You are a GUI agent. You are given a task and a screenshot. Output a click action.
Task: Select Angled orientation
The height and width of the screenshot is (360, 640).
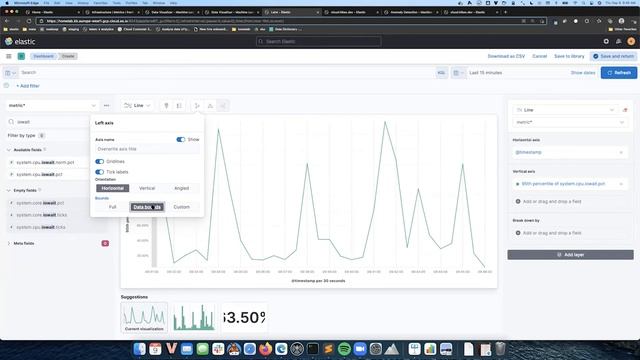click(182, 188)
